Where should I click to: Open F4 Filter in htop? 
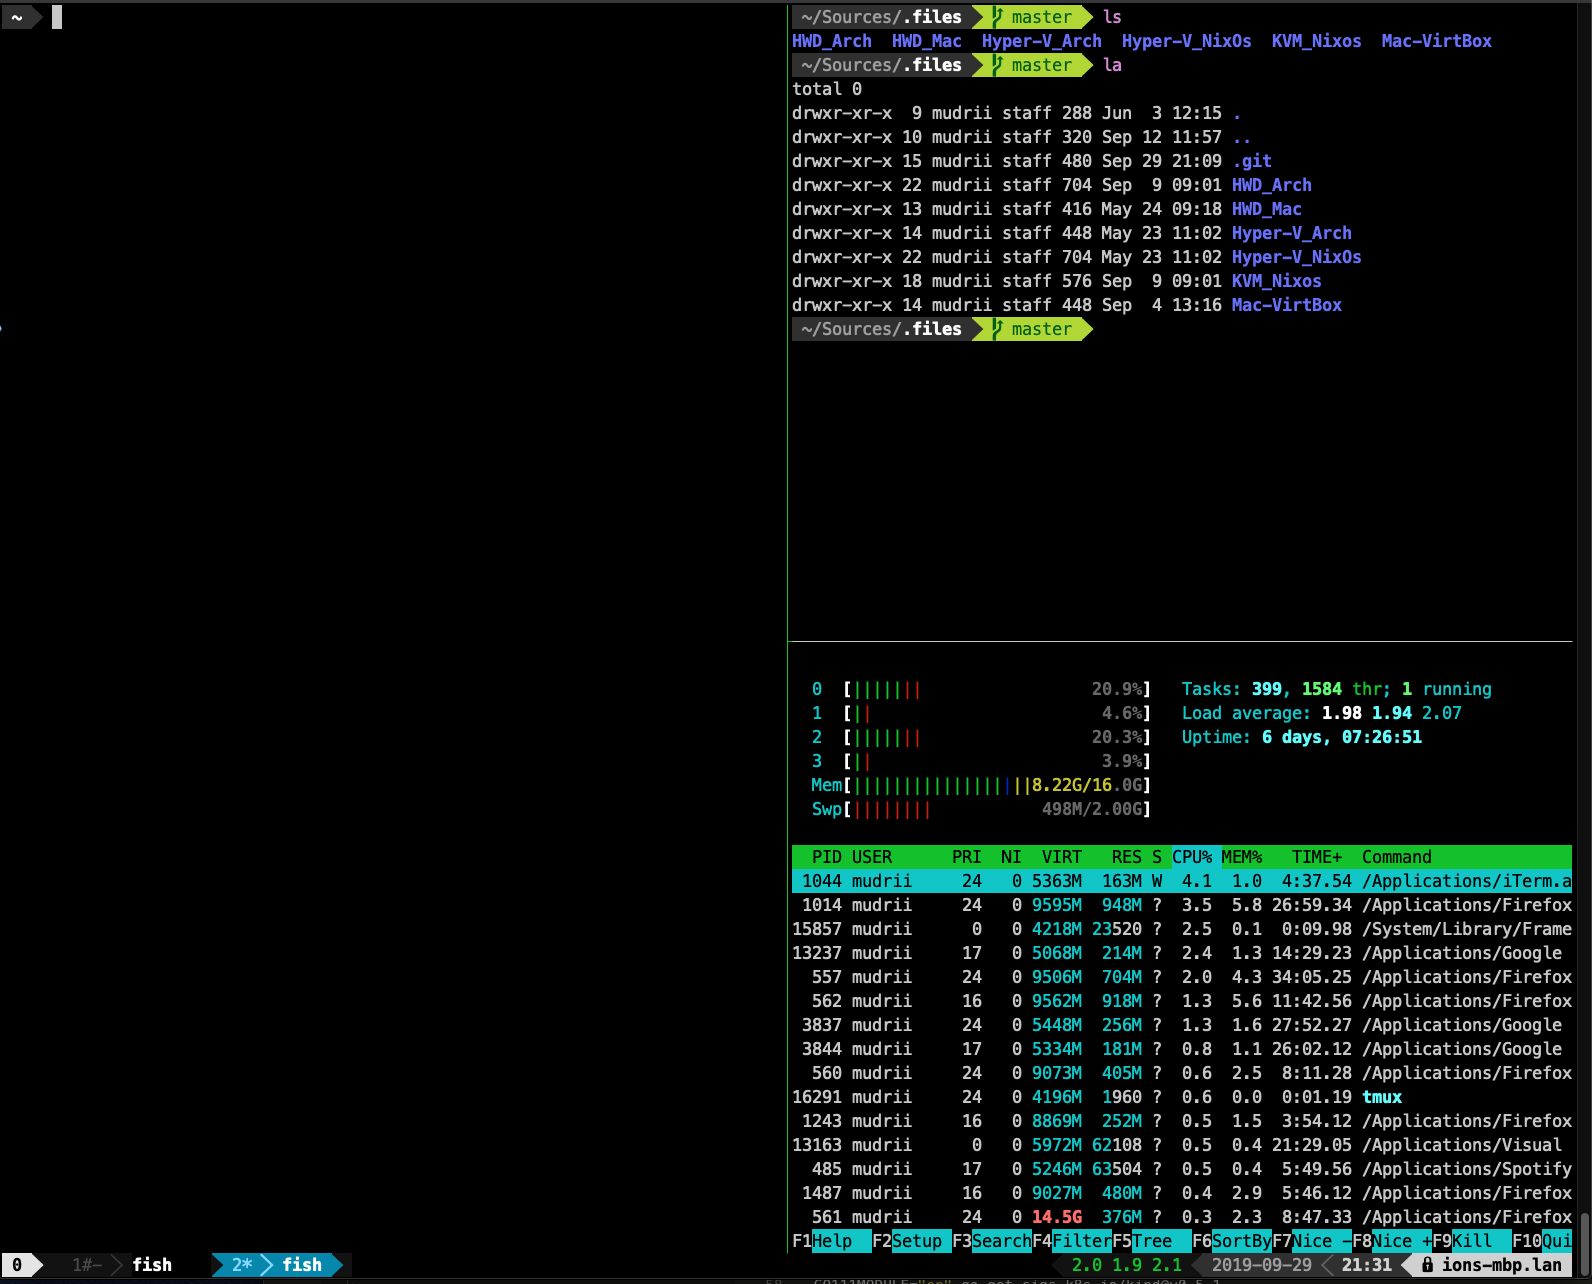coord(1071,1241)
